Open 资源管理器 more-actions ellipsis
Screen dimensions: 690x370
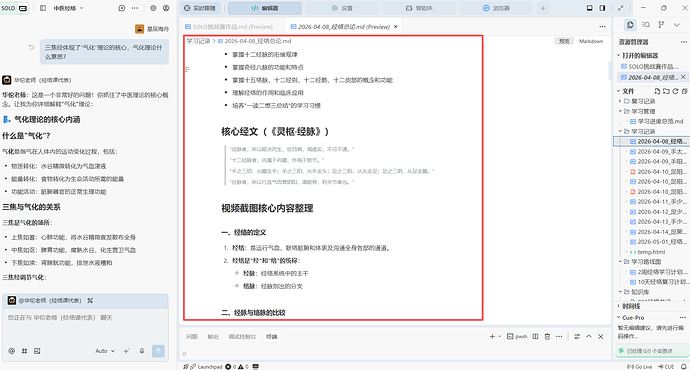683,42
